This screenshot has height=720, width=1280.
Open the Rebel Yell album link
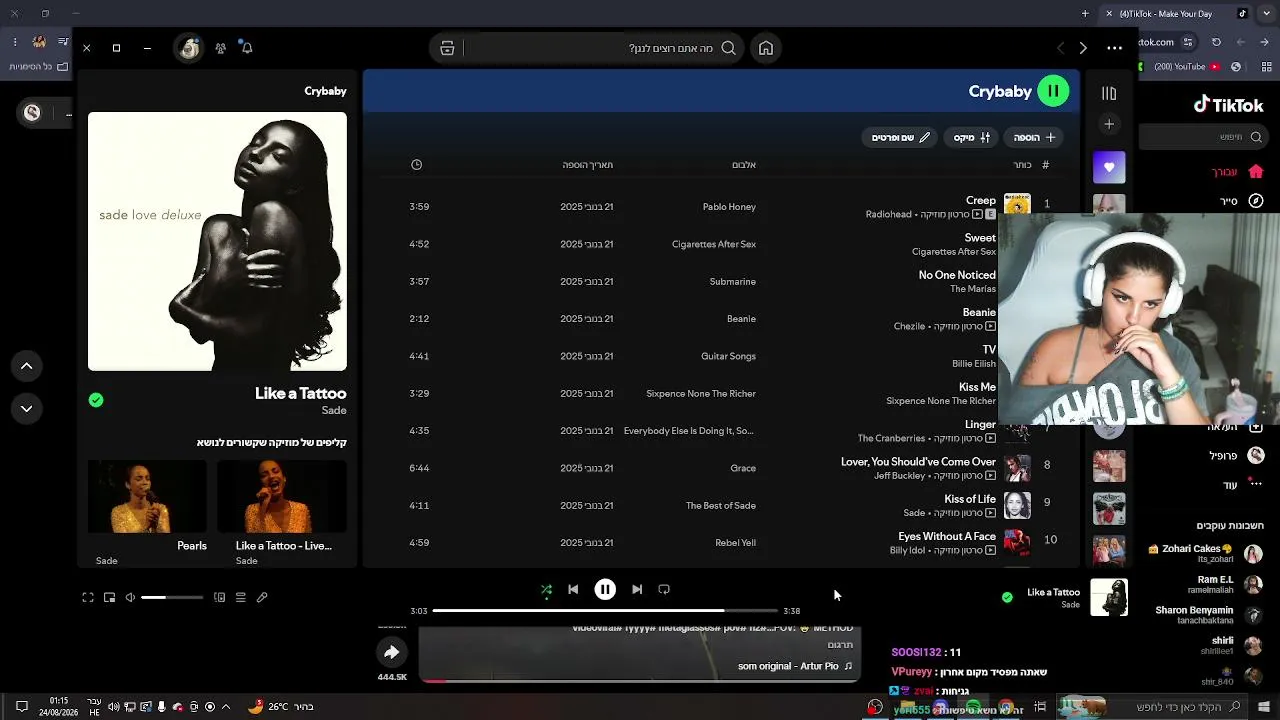tap(735, 543)
